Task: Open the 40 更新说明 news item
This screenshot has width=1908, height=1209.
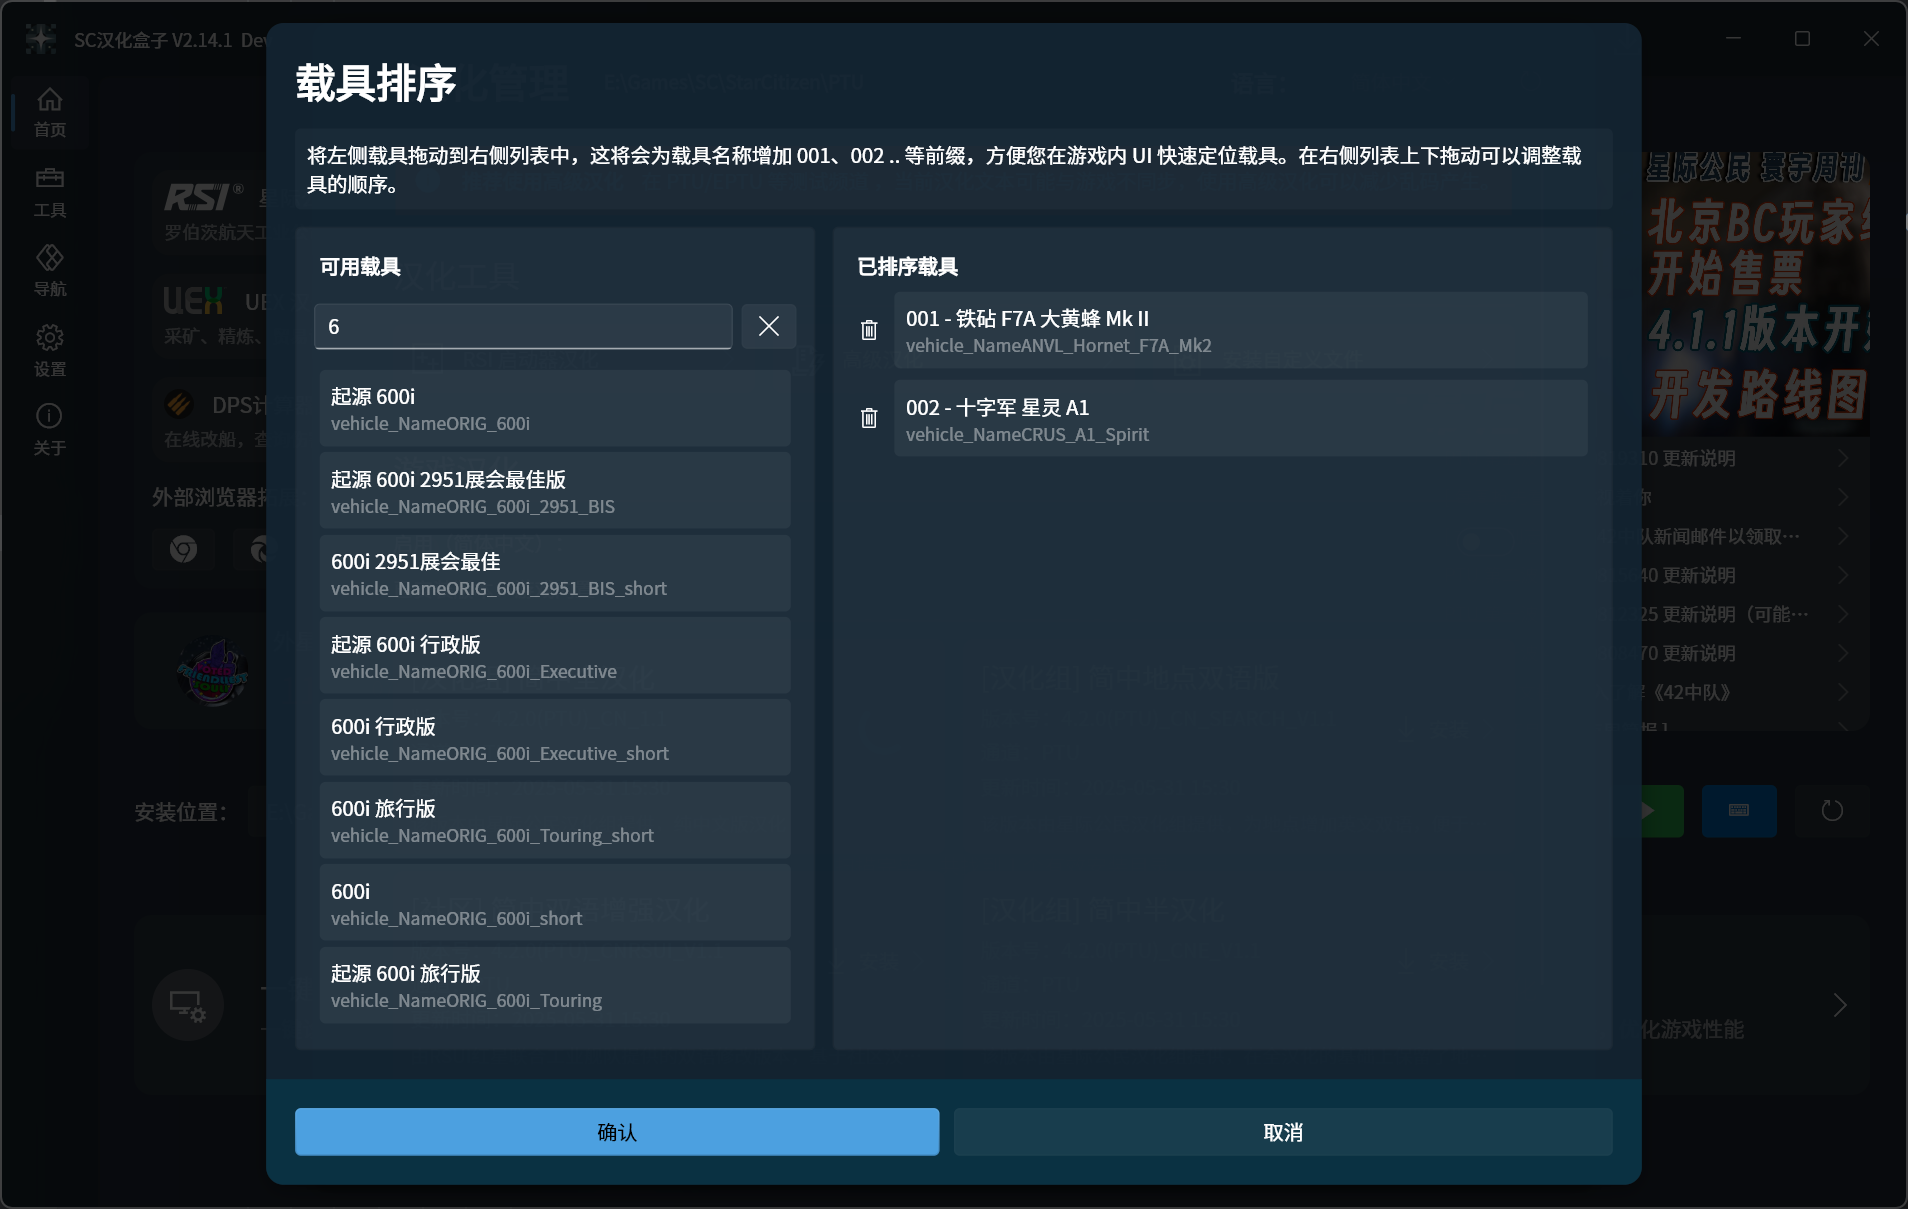Action: click(x=1745, y=575)
